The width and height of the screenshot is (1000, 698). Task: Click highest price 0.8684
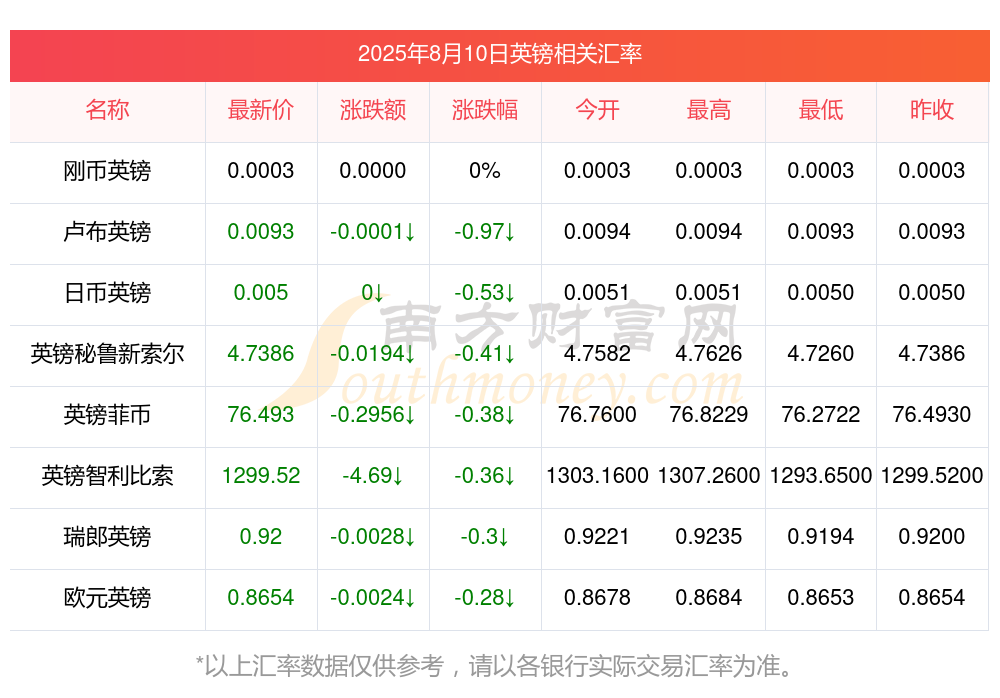click(709, 598)
